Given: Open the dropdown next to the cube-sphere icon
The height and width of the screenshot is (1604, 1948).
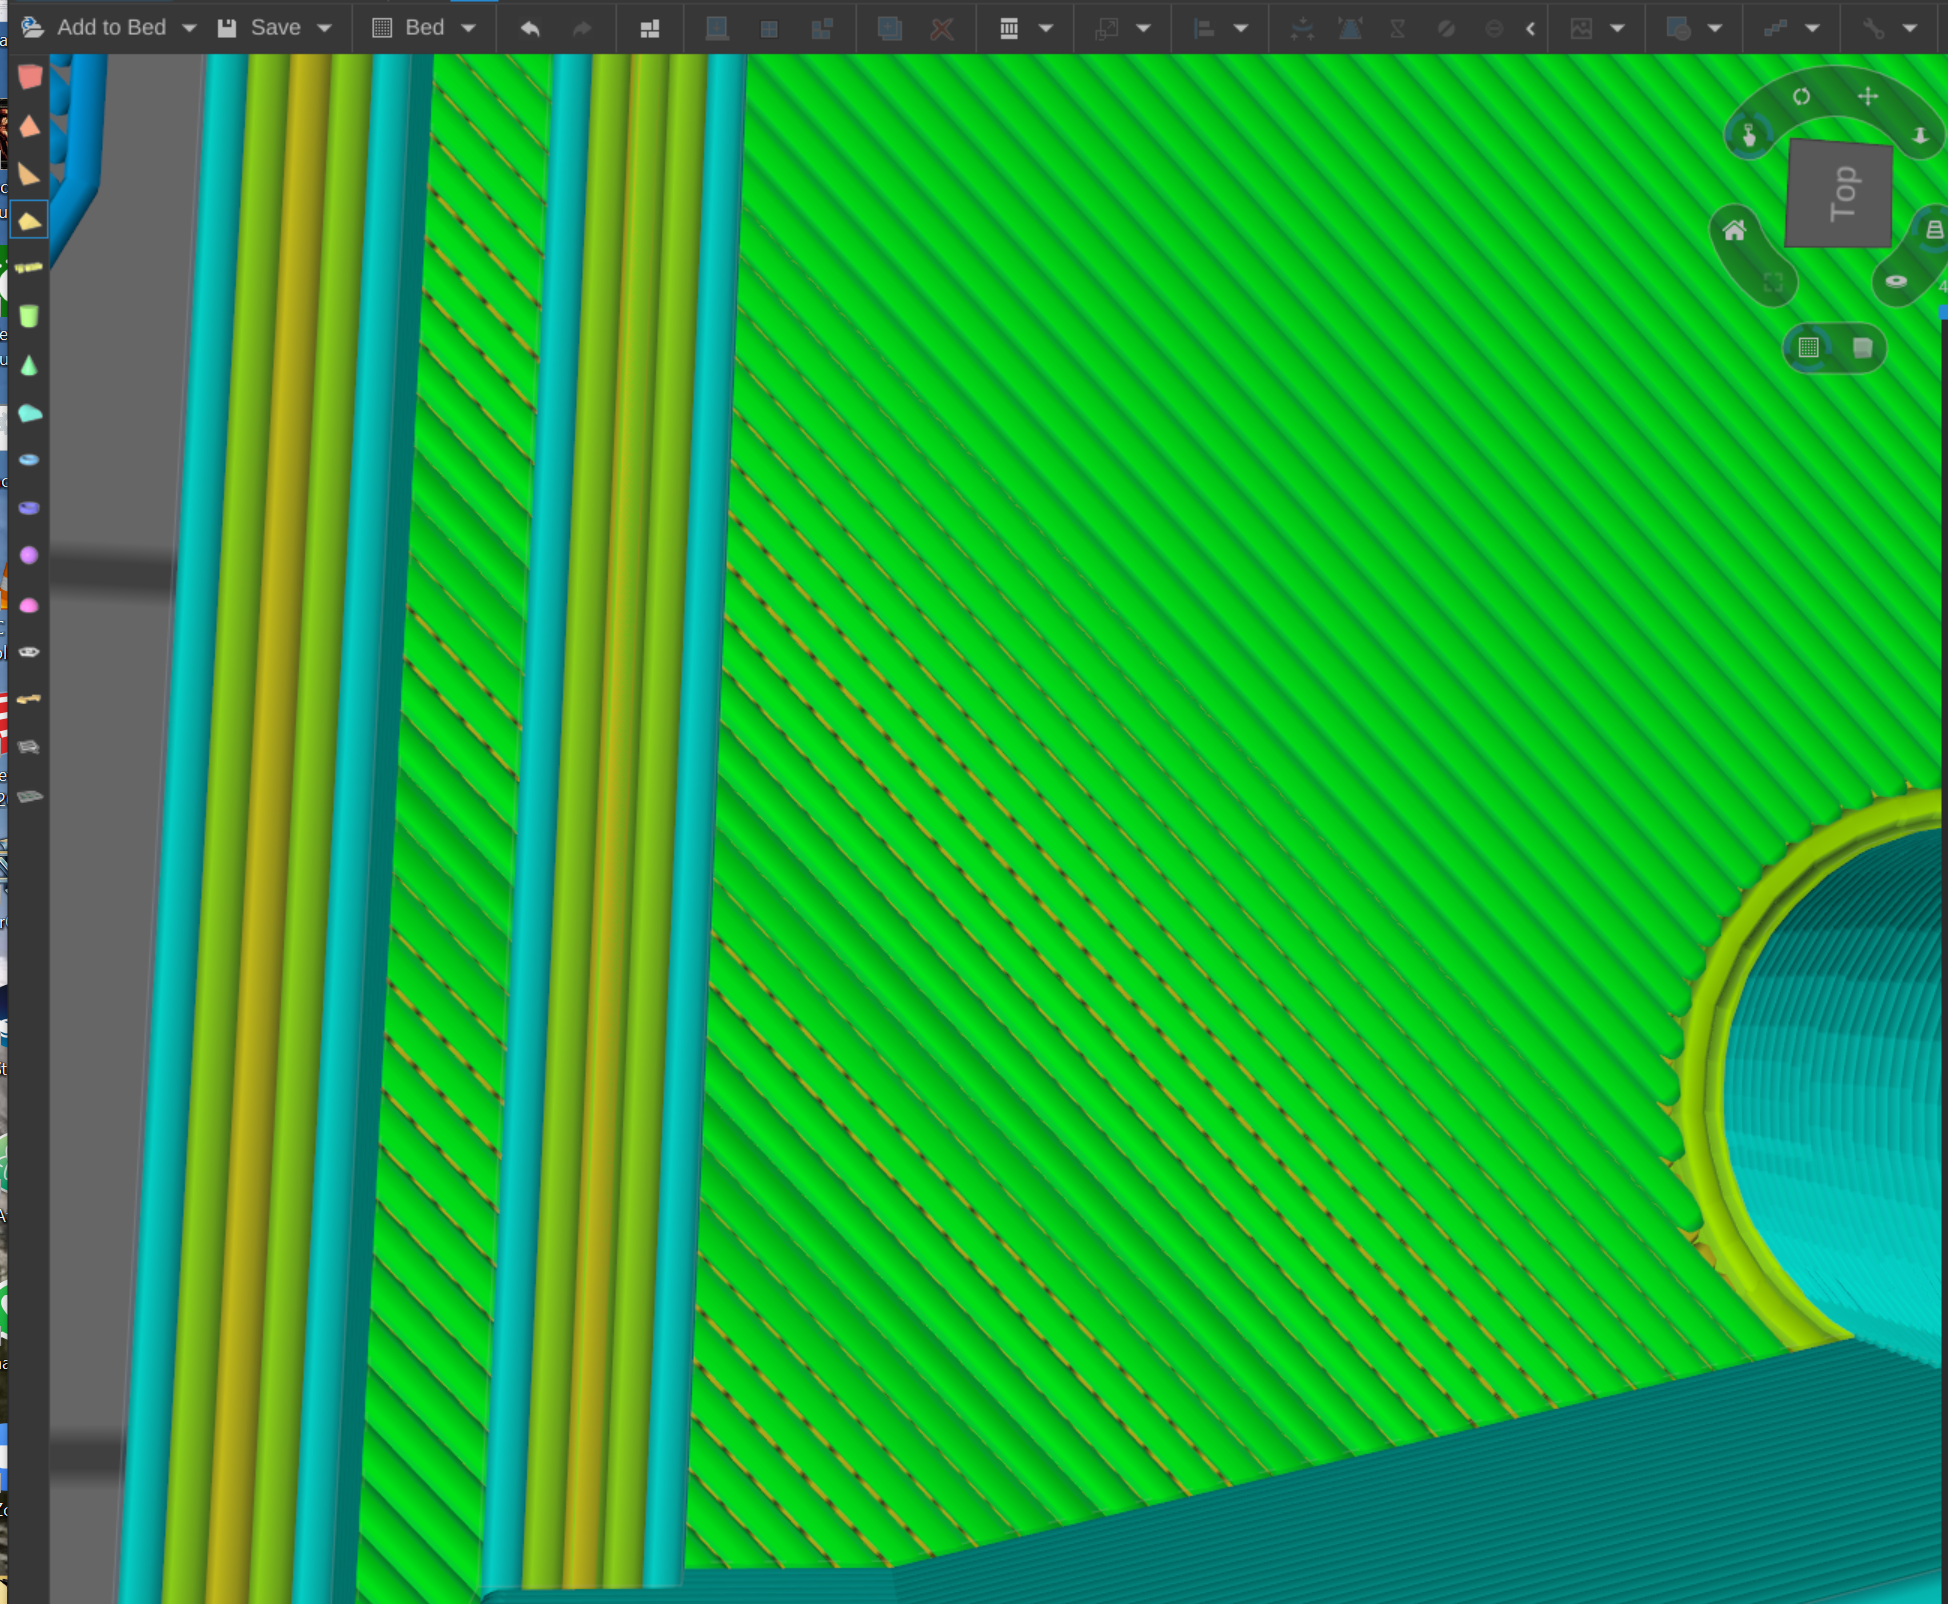Looking at the screenshot, I should pos(1715,28).
